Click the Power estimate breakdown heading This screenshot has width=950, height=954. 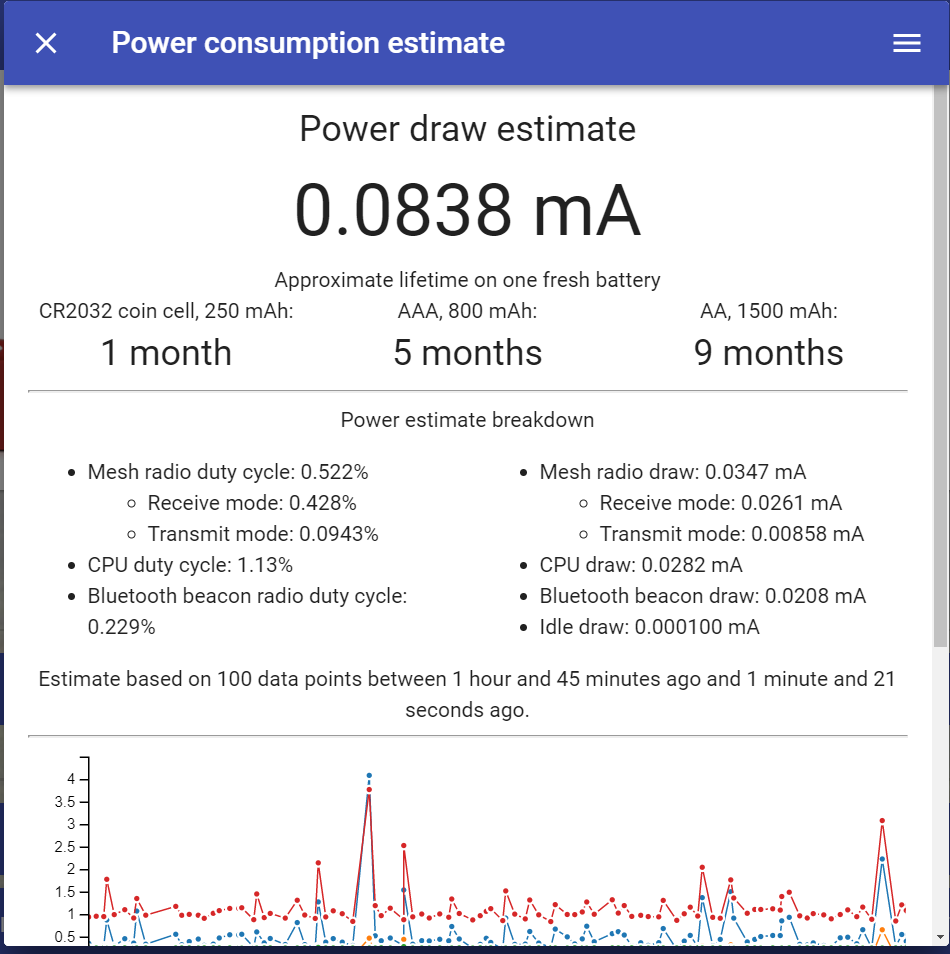[x=467, y=420]
